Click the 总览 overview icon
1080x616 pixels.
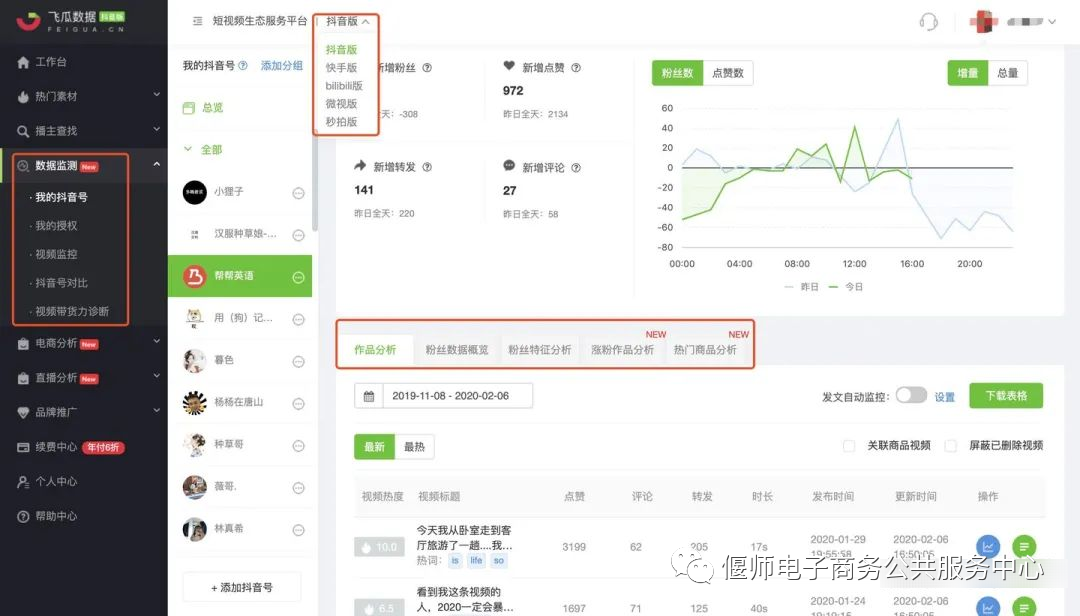[x=189, y=107]
